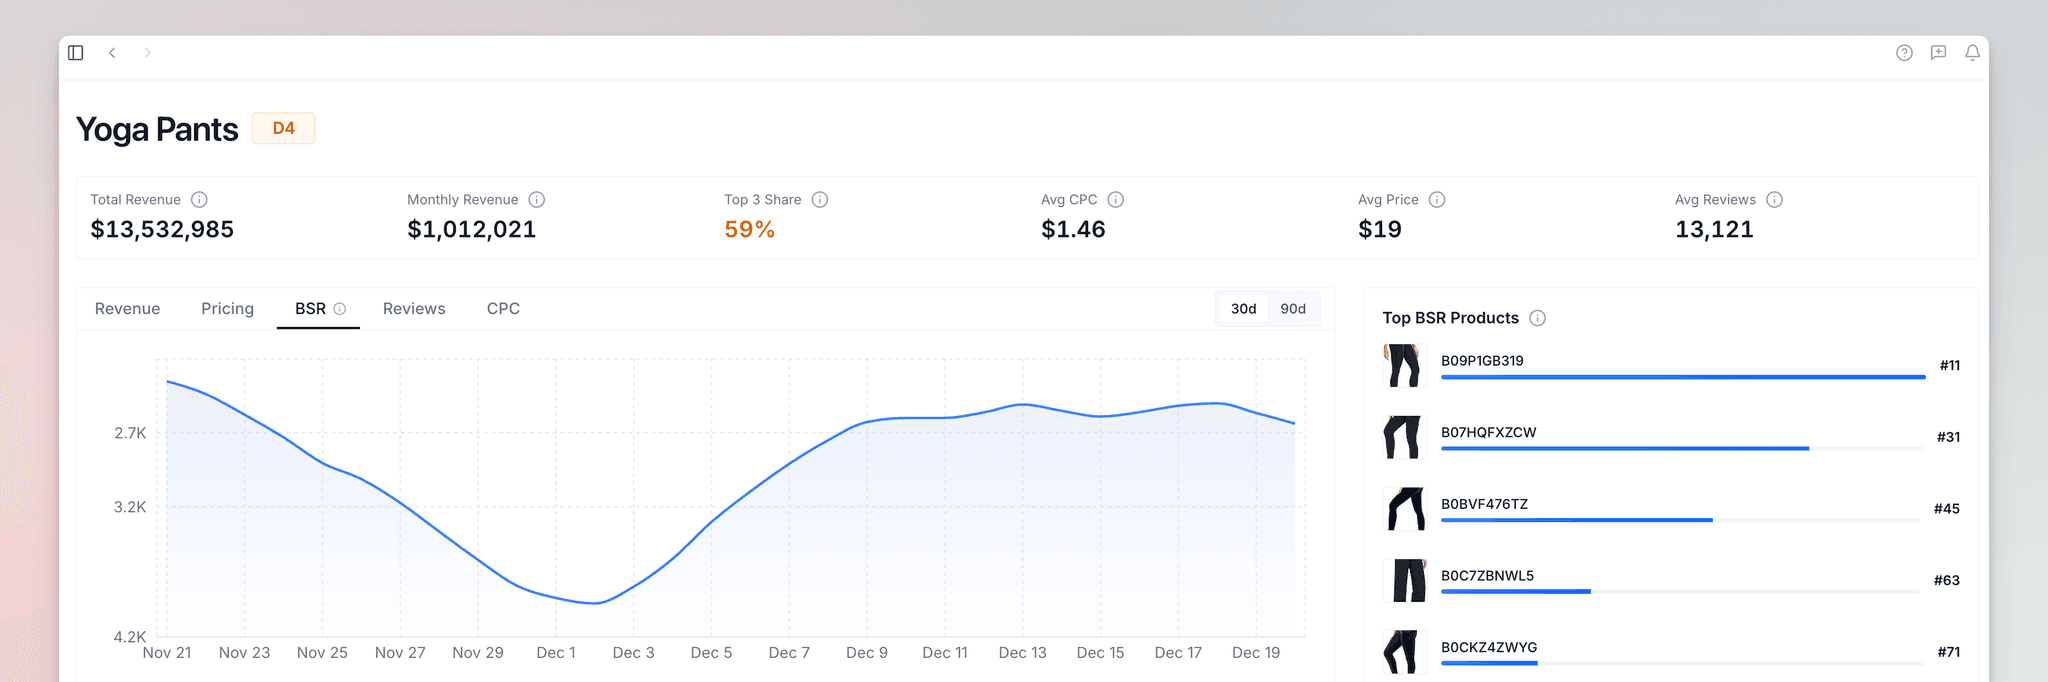This screenshot has width=2048, height=682.
Task: Click the B09P1GB319 product name
Action: [x=1482, y=361]
